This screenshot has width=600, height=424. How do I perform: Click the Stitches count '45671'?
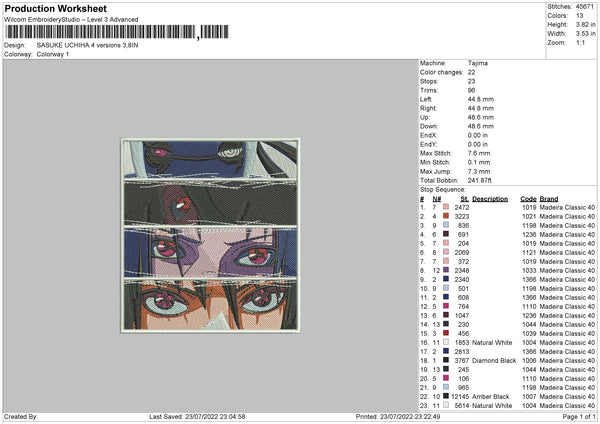(585, 7)
